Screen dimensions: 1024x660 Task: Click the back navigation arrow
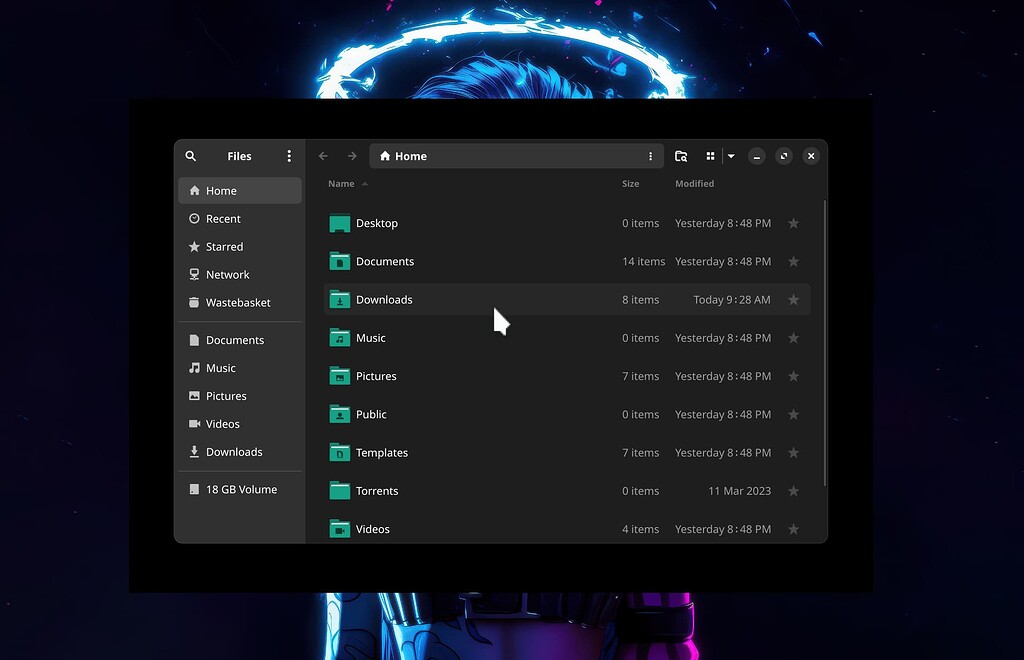point(322,156)
